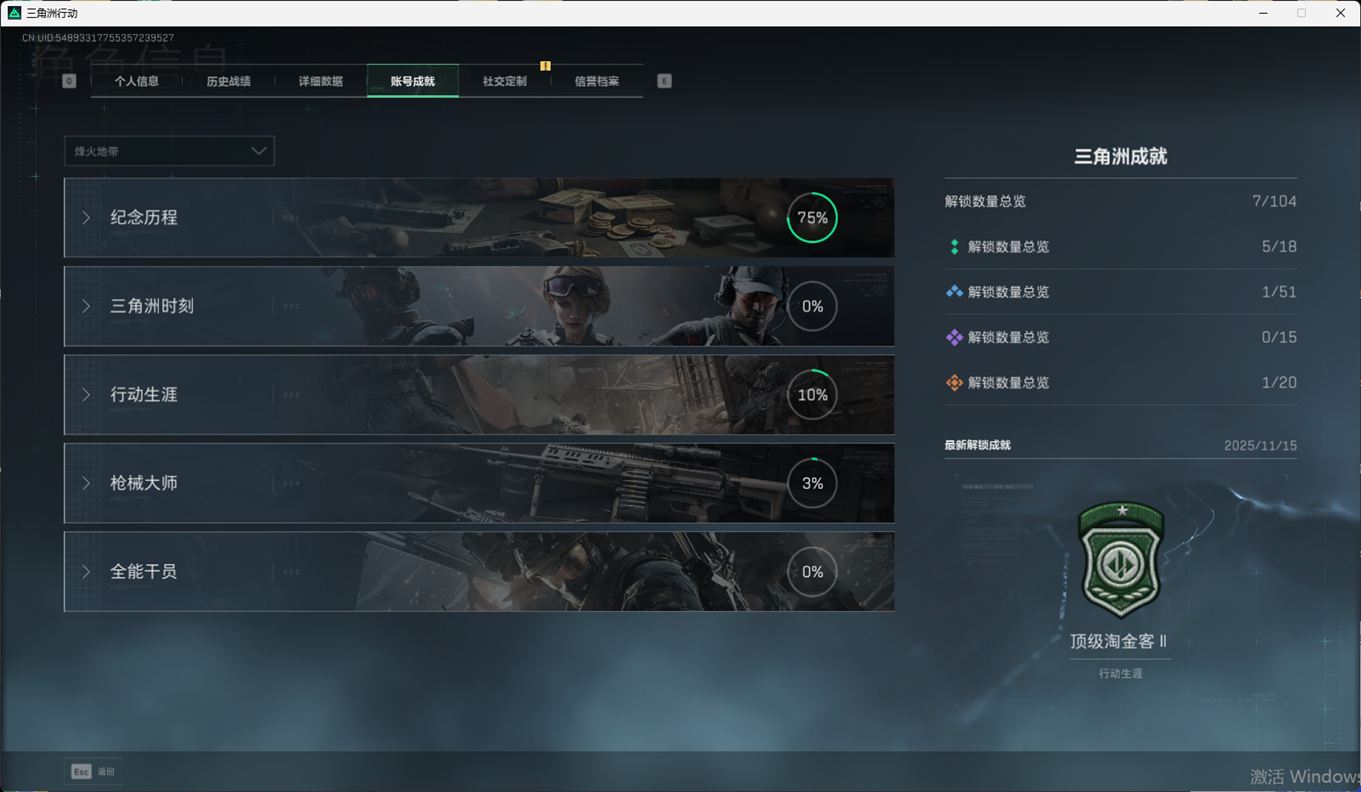The image size is (1361, 792).
Task: Click the yellow notification marker above 社交定制
Action: click(545, 66)
